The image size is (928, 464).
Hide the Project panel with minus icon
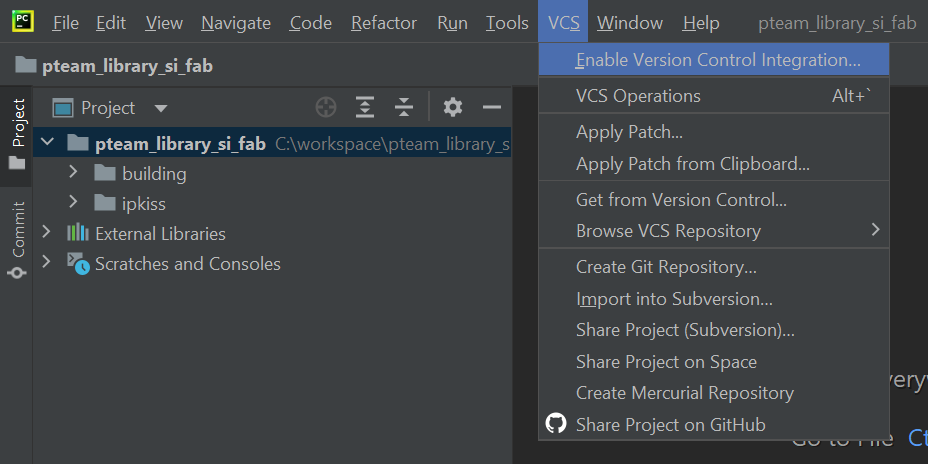pyautogui.click(x=491, y=107)
